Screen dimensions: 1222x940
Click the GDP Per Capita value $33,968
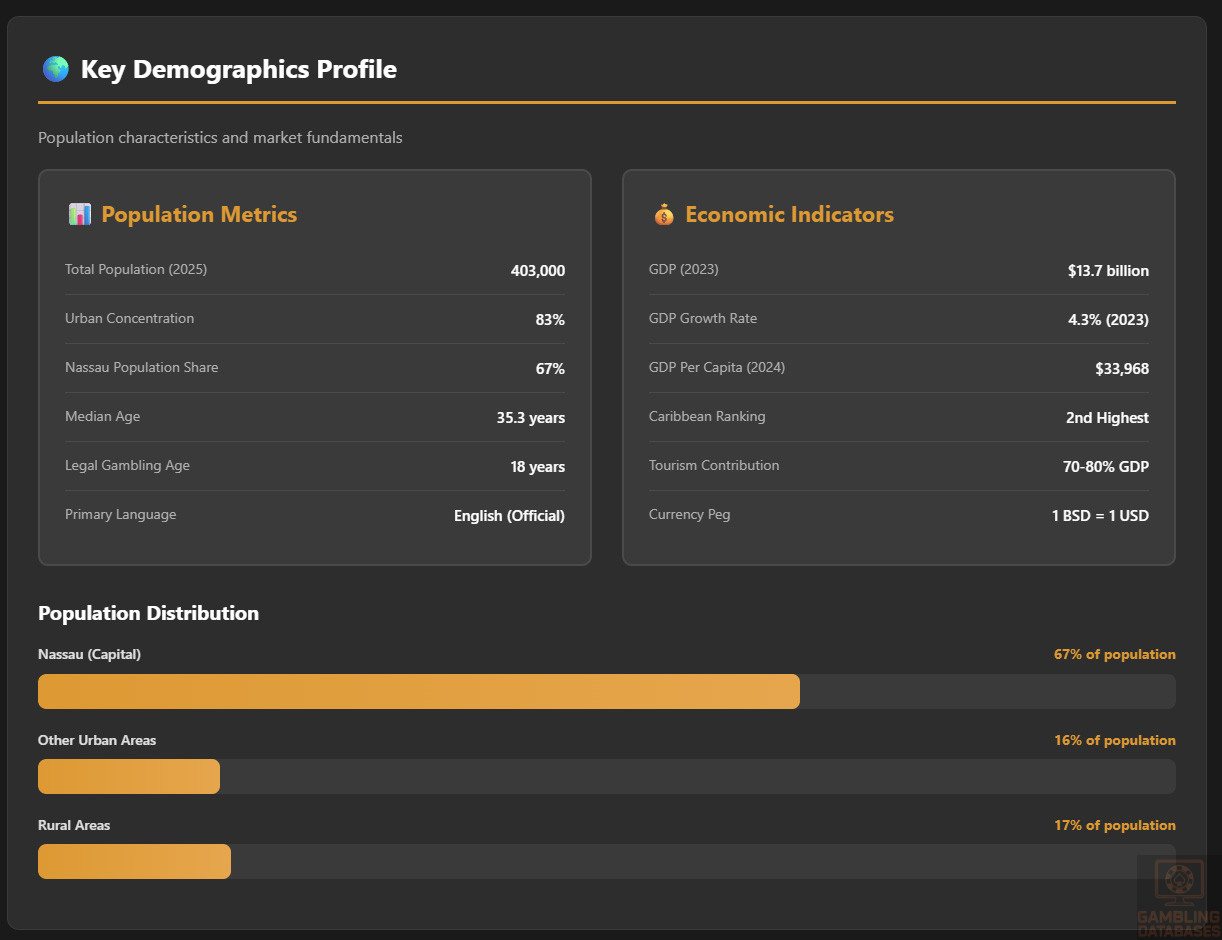[1121, 369]
